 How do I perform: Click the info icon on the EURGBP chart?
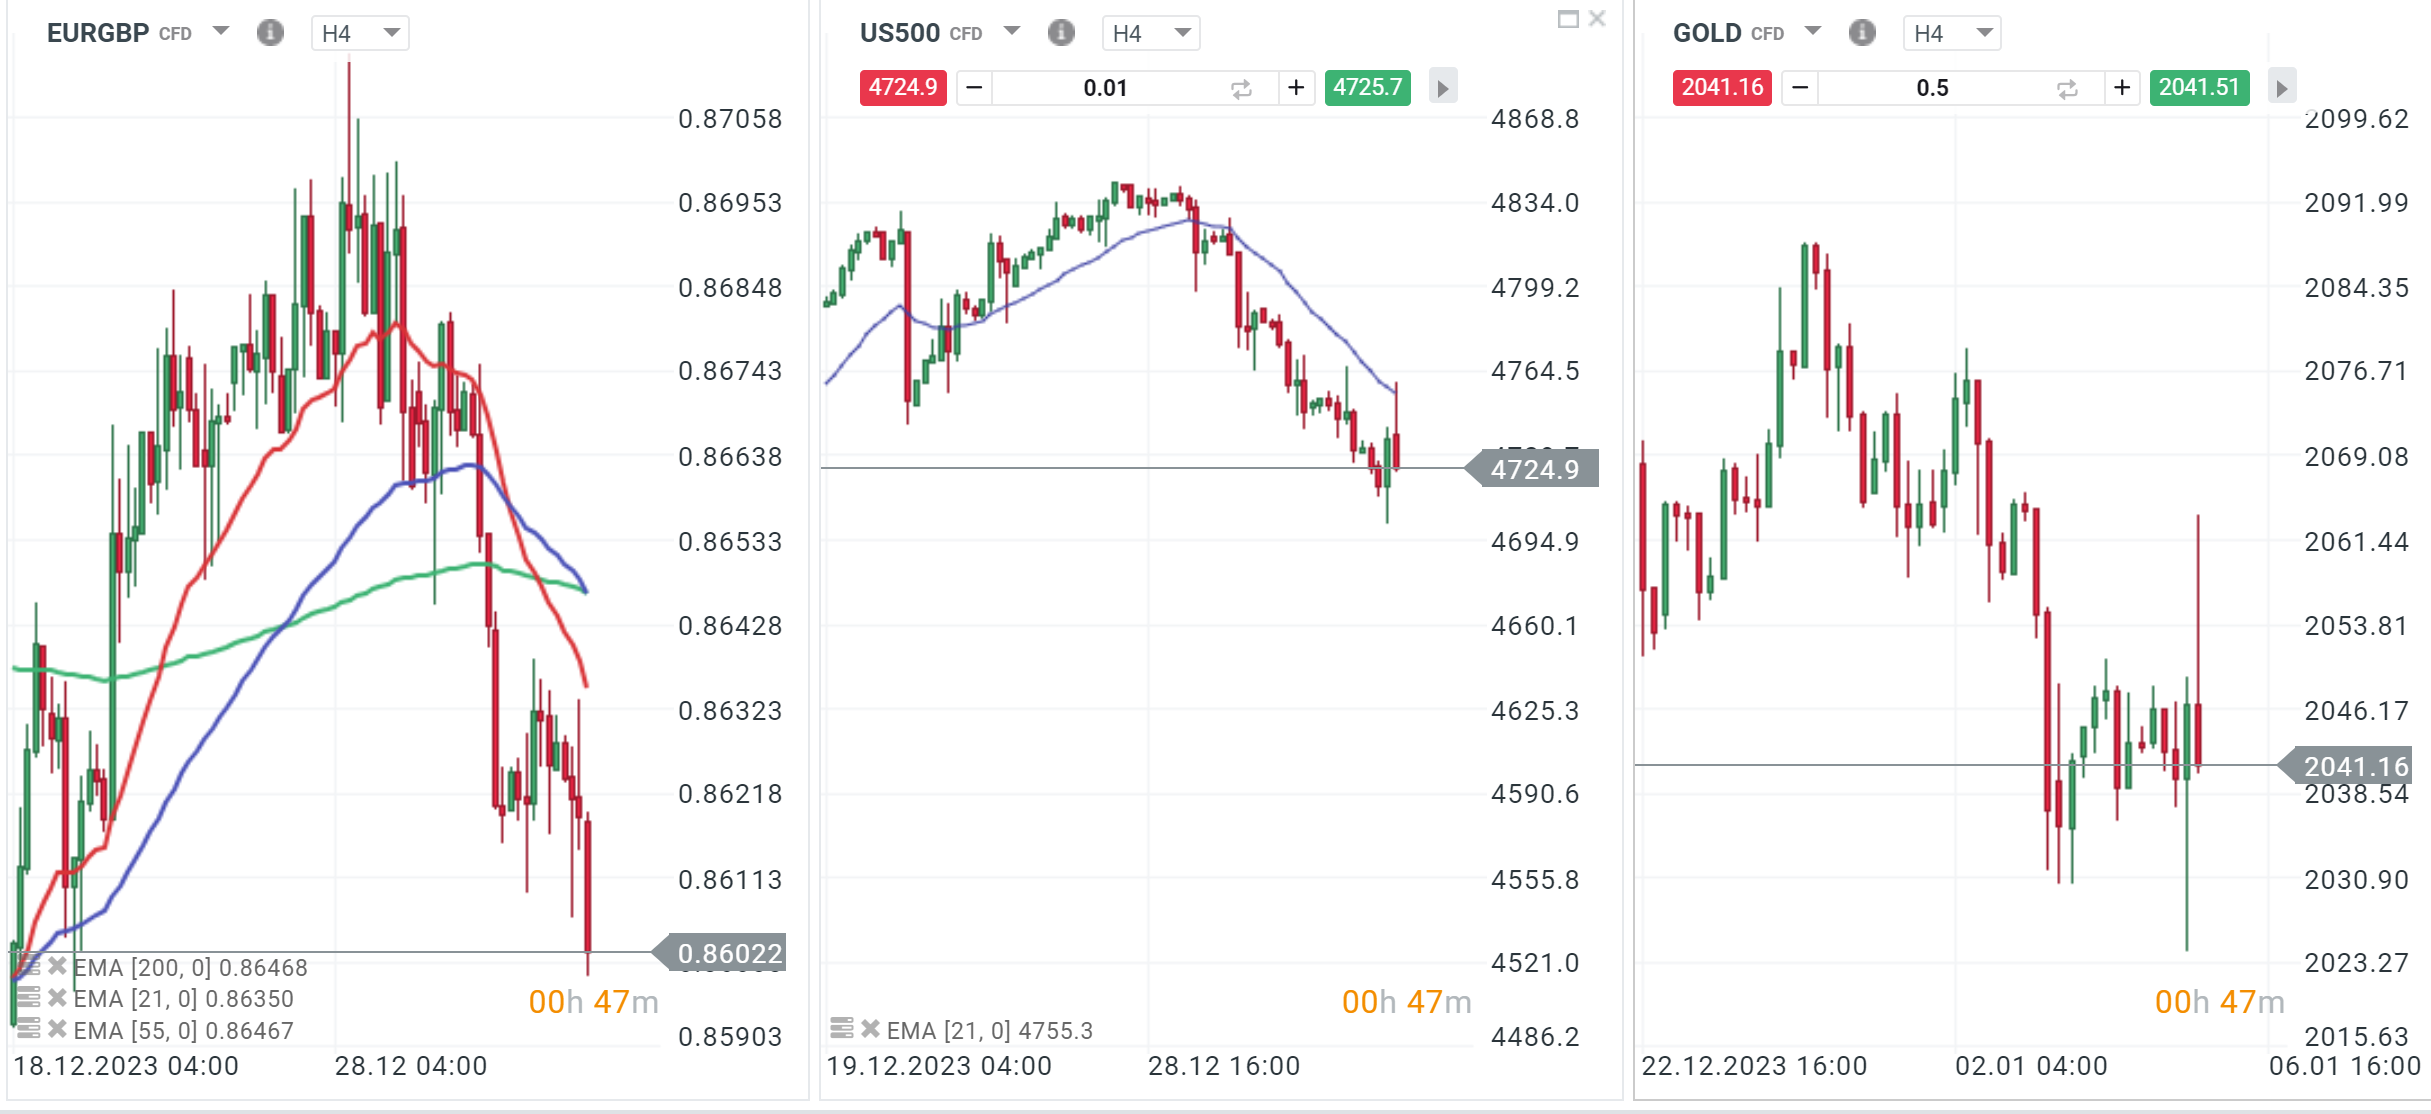270,32
